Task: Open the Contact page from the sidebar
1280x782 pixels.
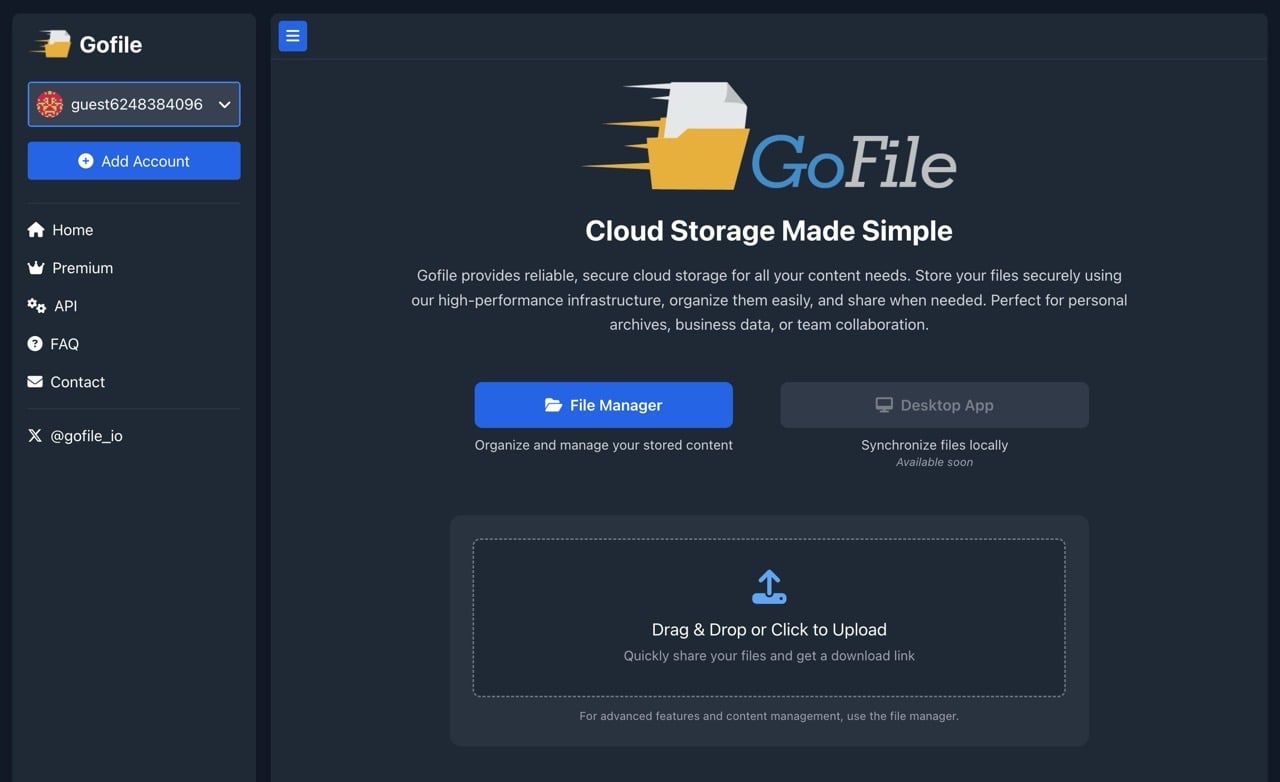Action: click(x=77, y=381)
